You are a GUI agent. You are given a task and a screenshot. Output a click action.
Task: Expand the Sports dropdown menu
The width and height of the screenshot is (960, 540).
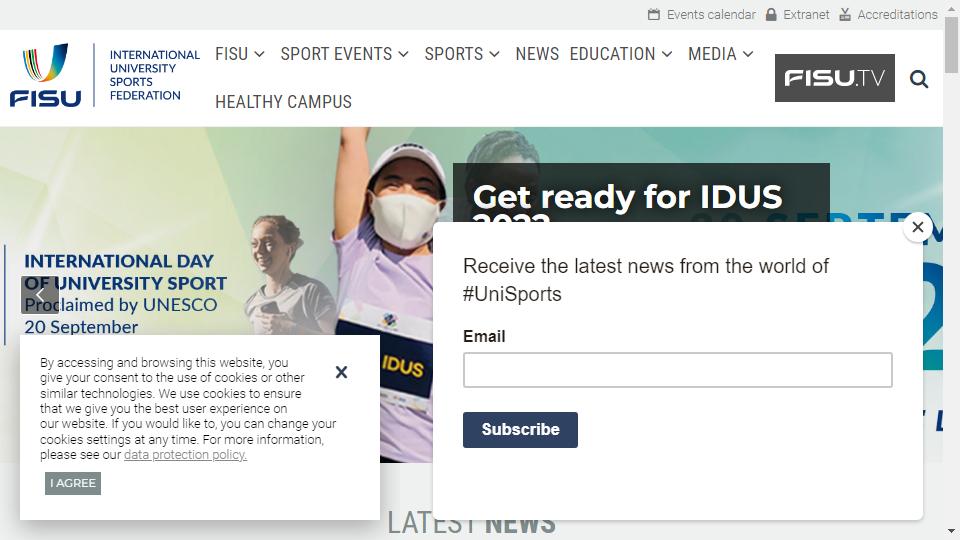click(x=462, y=54)
